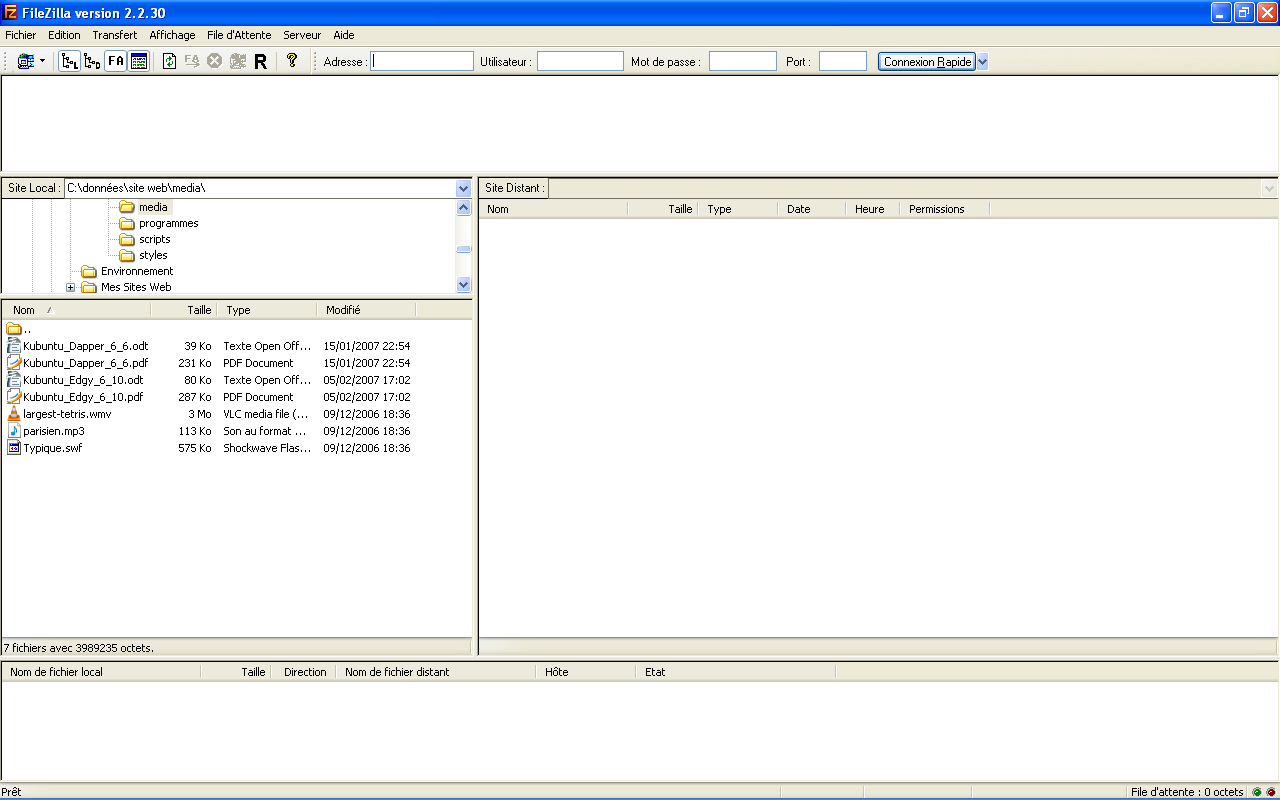
Task: Click the Reconnect R icon
Action: click(260, 61)
